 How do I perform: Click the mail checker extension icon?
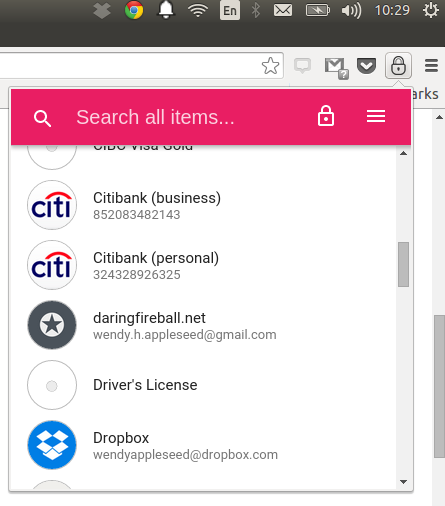coord(336,68)
